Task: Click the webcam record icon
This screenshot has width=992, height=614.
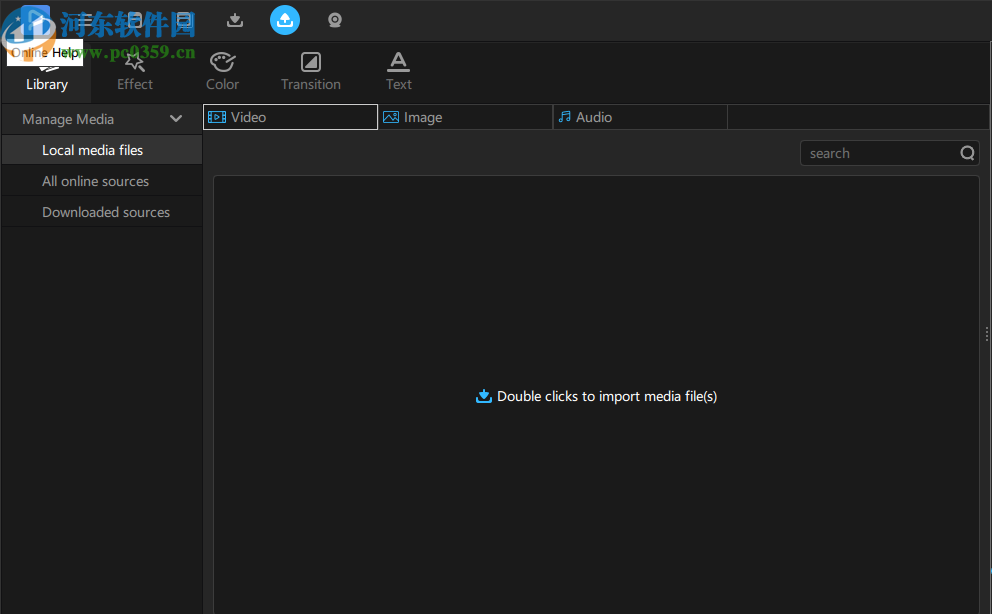Action: (335, 20)
